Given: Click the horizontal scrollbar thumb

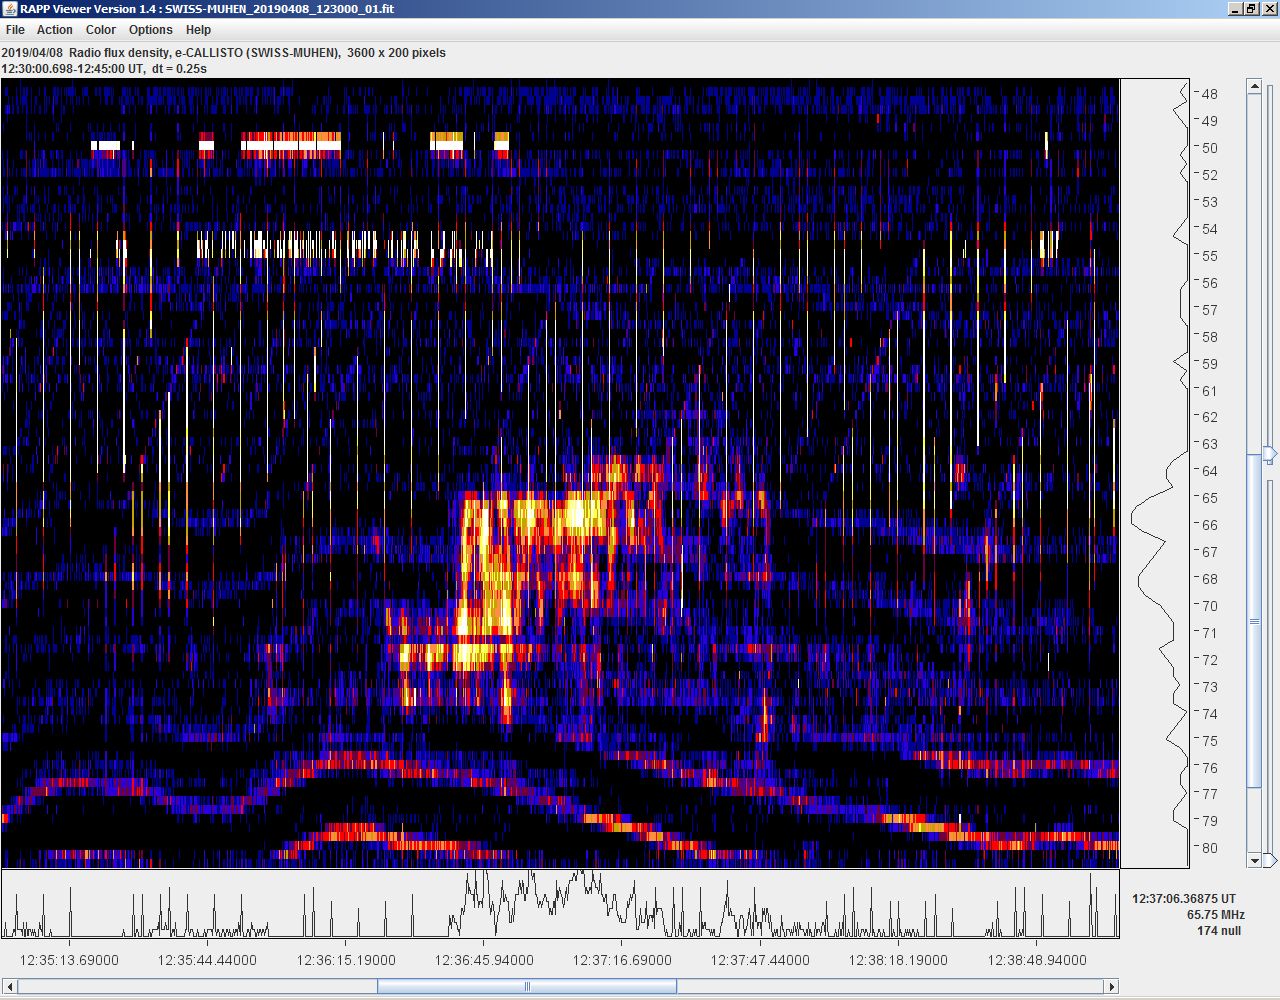Looking at the screenshot, I should pos(527,986).
